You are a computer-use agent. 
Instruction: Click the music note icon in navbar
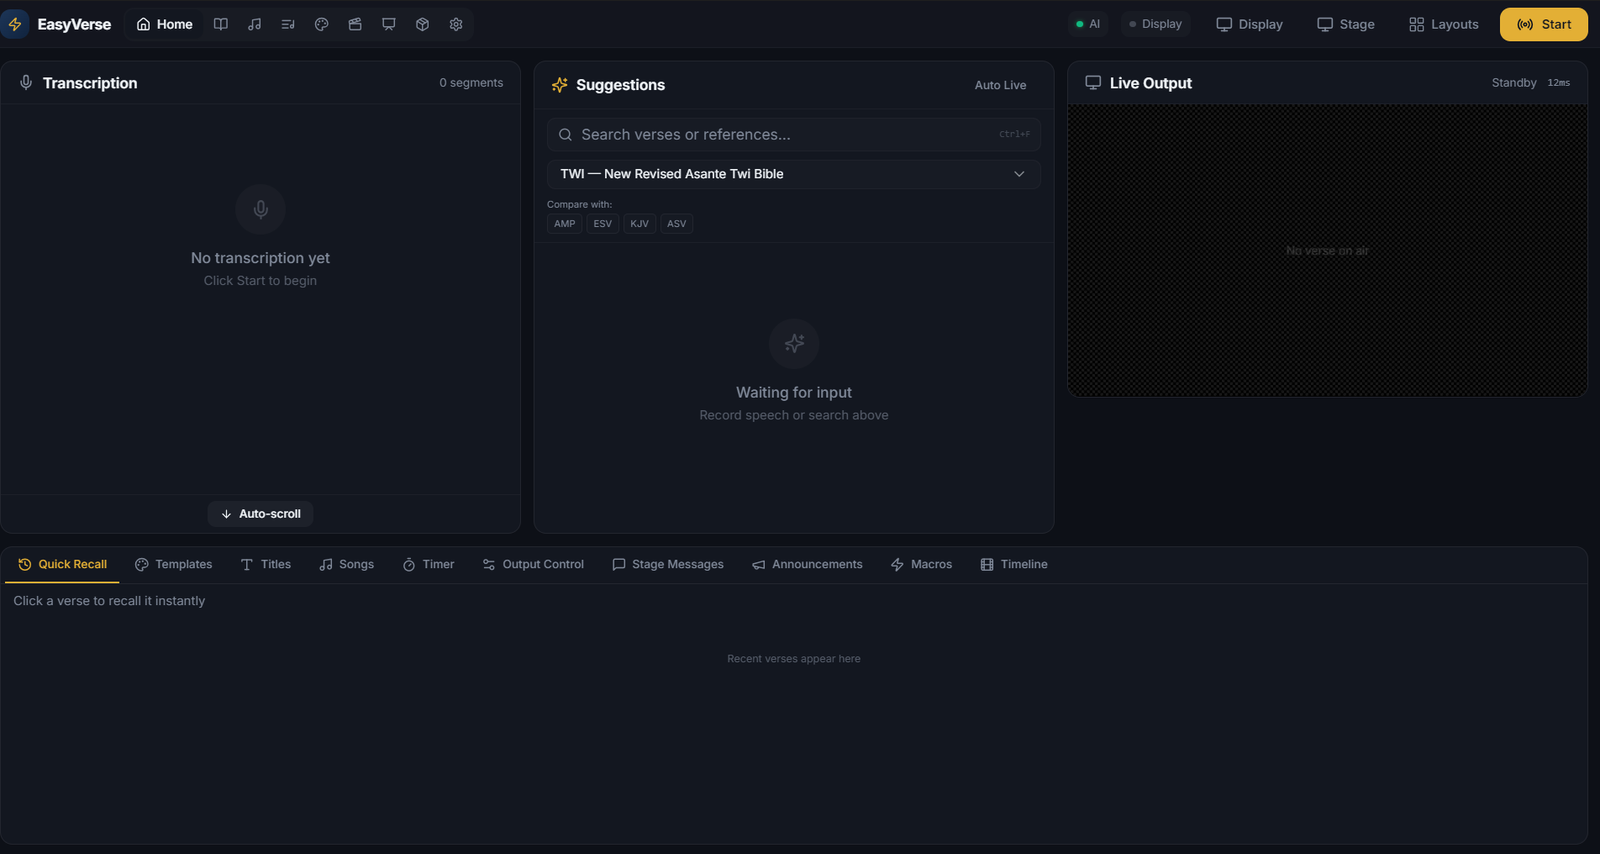(255, 24)
